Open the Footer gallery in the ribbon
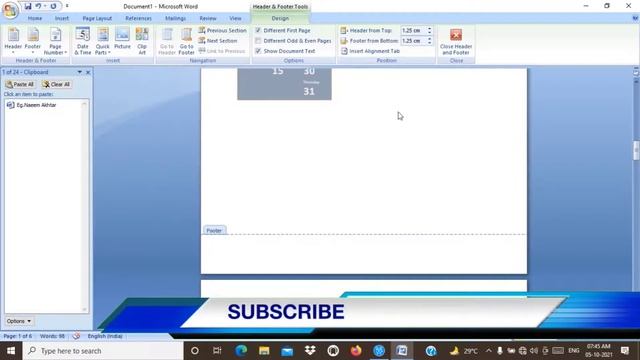The image size is (640, 360). 33,40
